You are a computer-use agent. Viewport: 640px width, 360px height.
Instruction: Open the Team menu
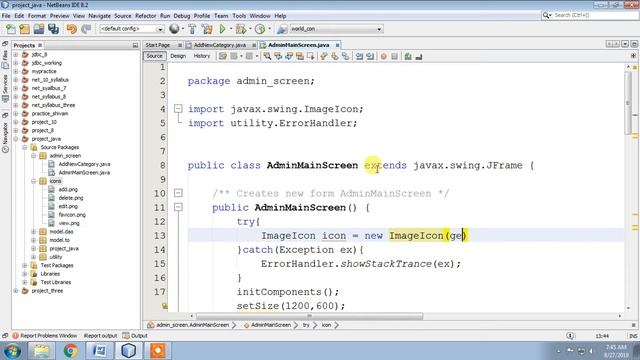click(221, 16)
